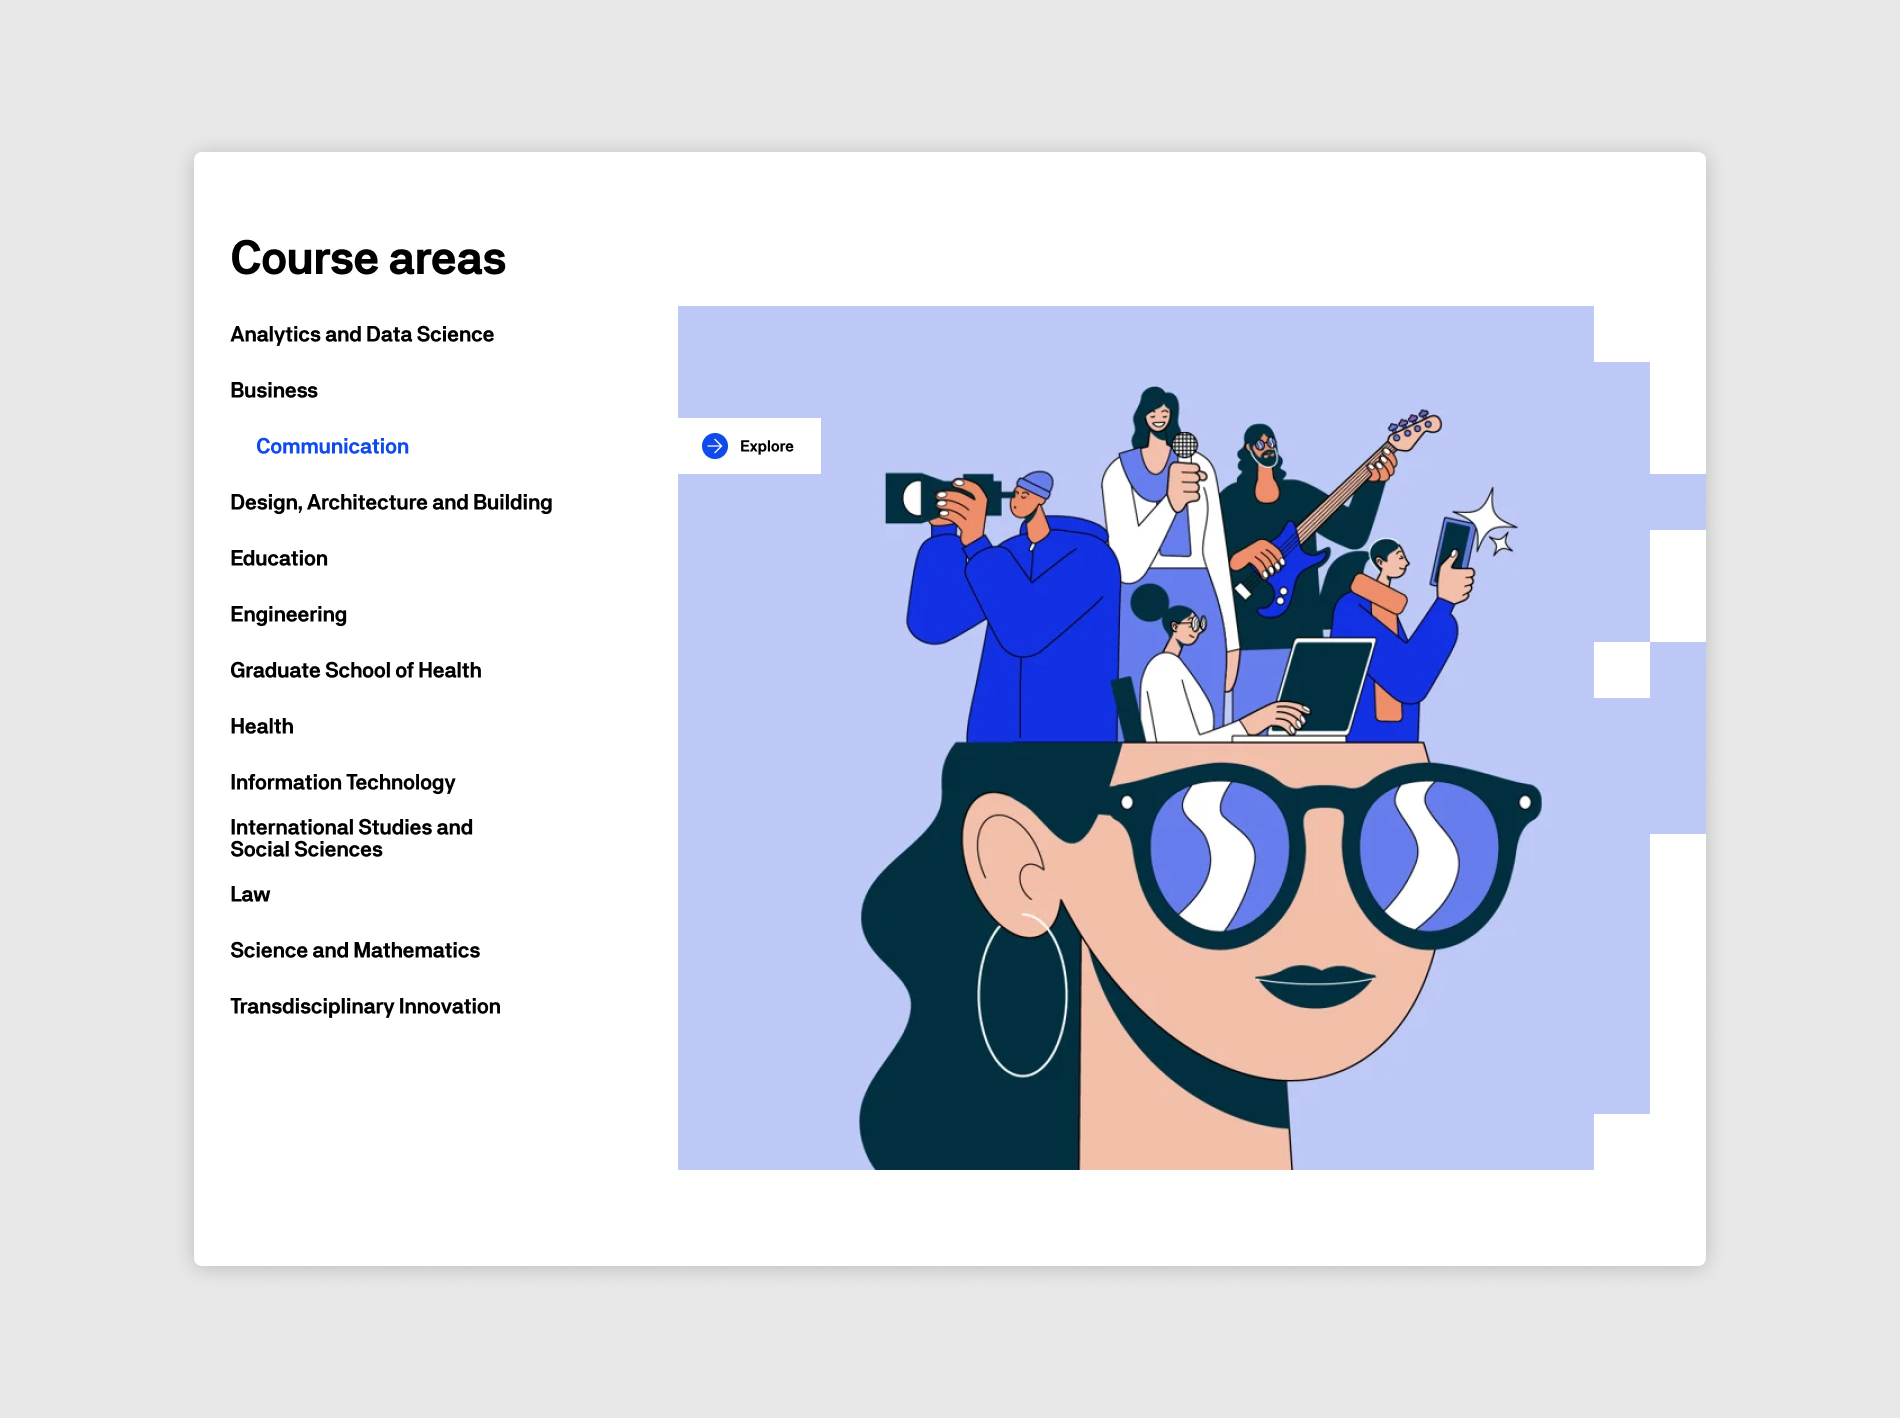Open Design, Architecture and Building
The height and width of the screenshot is (1418, 1900).
pyautogui.click(x=391, y=503)
